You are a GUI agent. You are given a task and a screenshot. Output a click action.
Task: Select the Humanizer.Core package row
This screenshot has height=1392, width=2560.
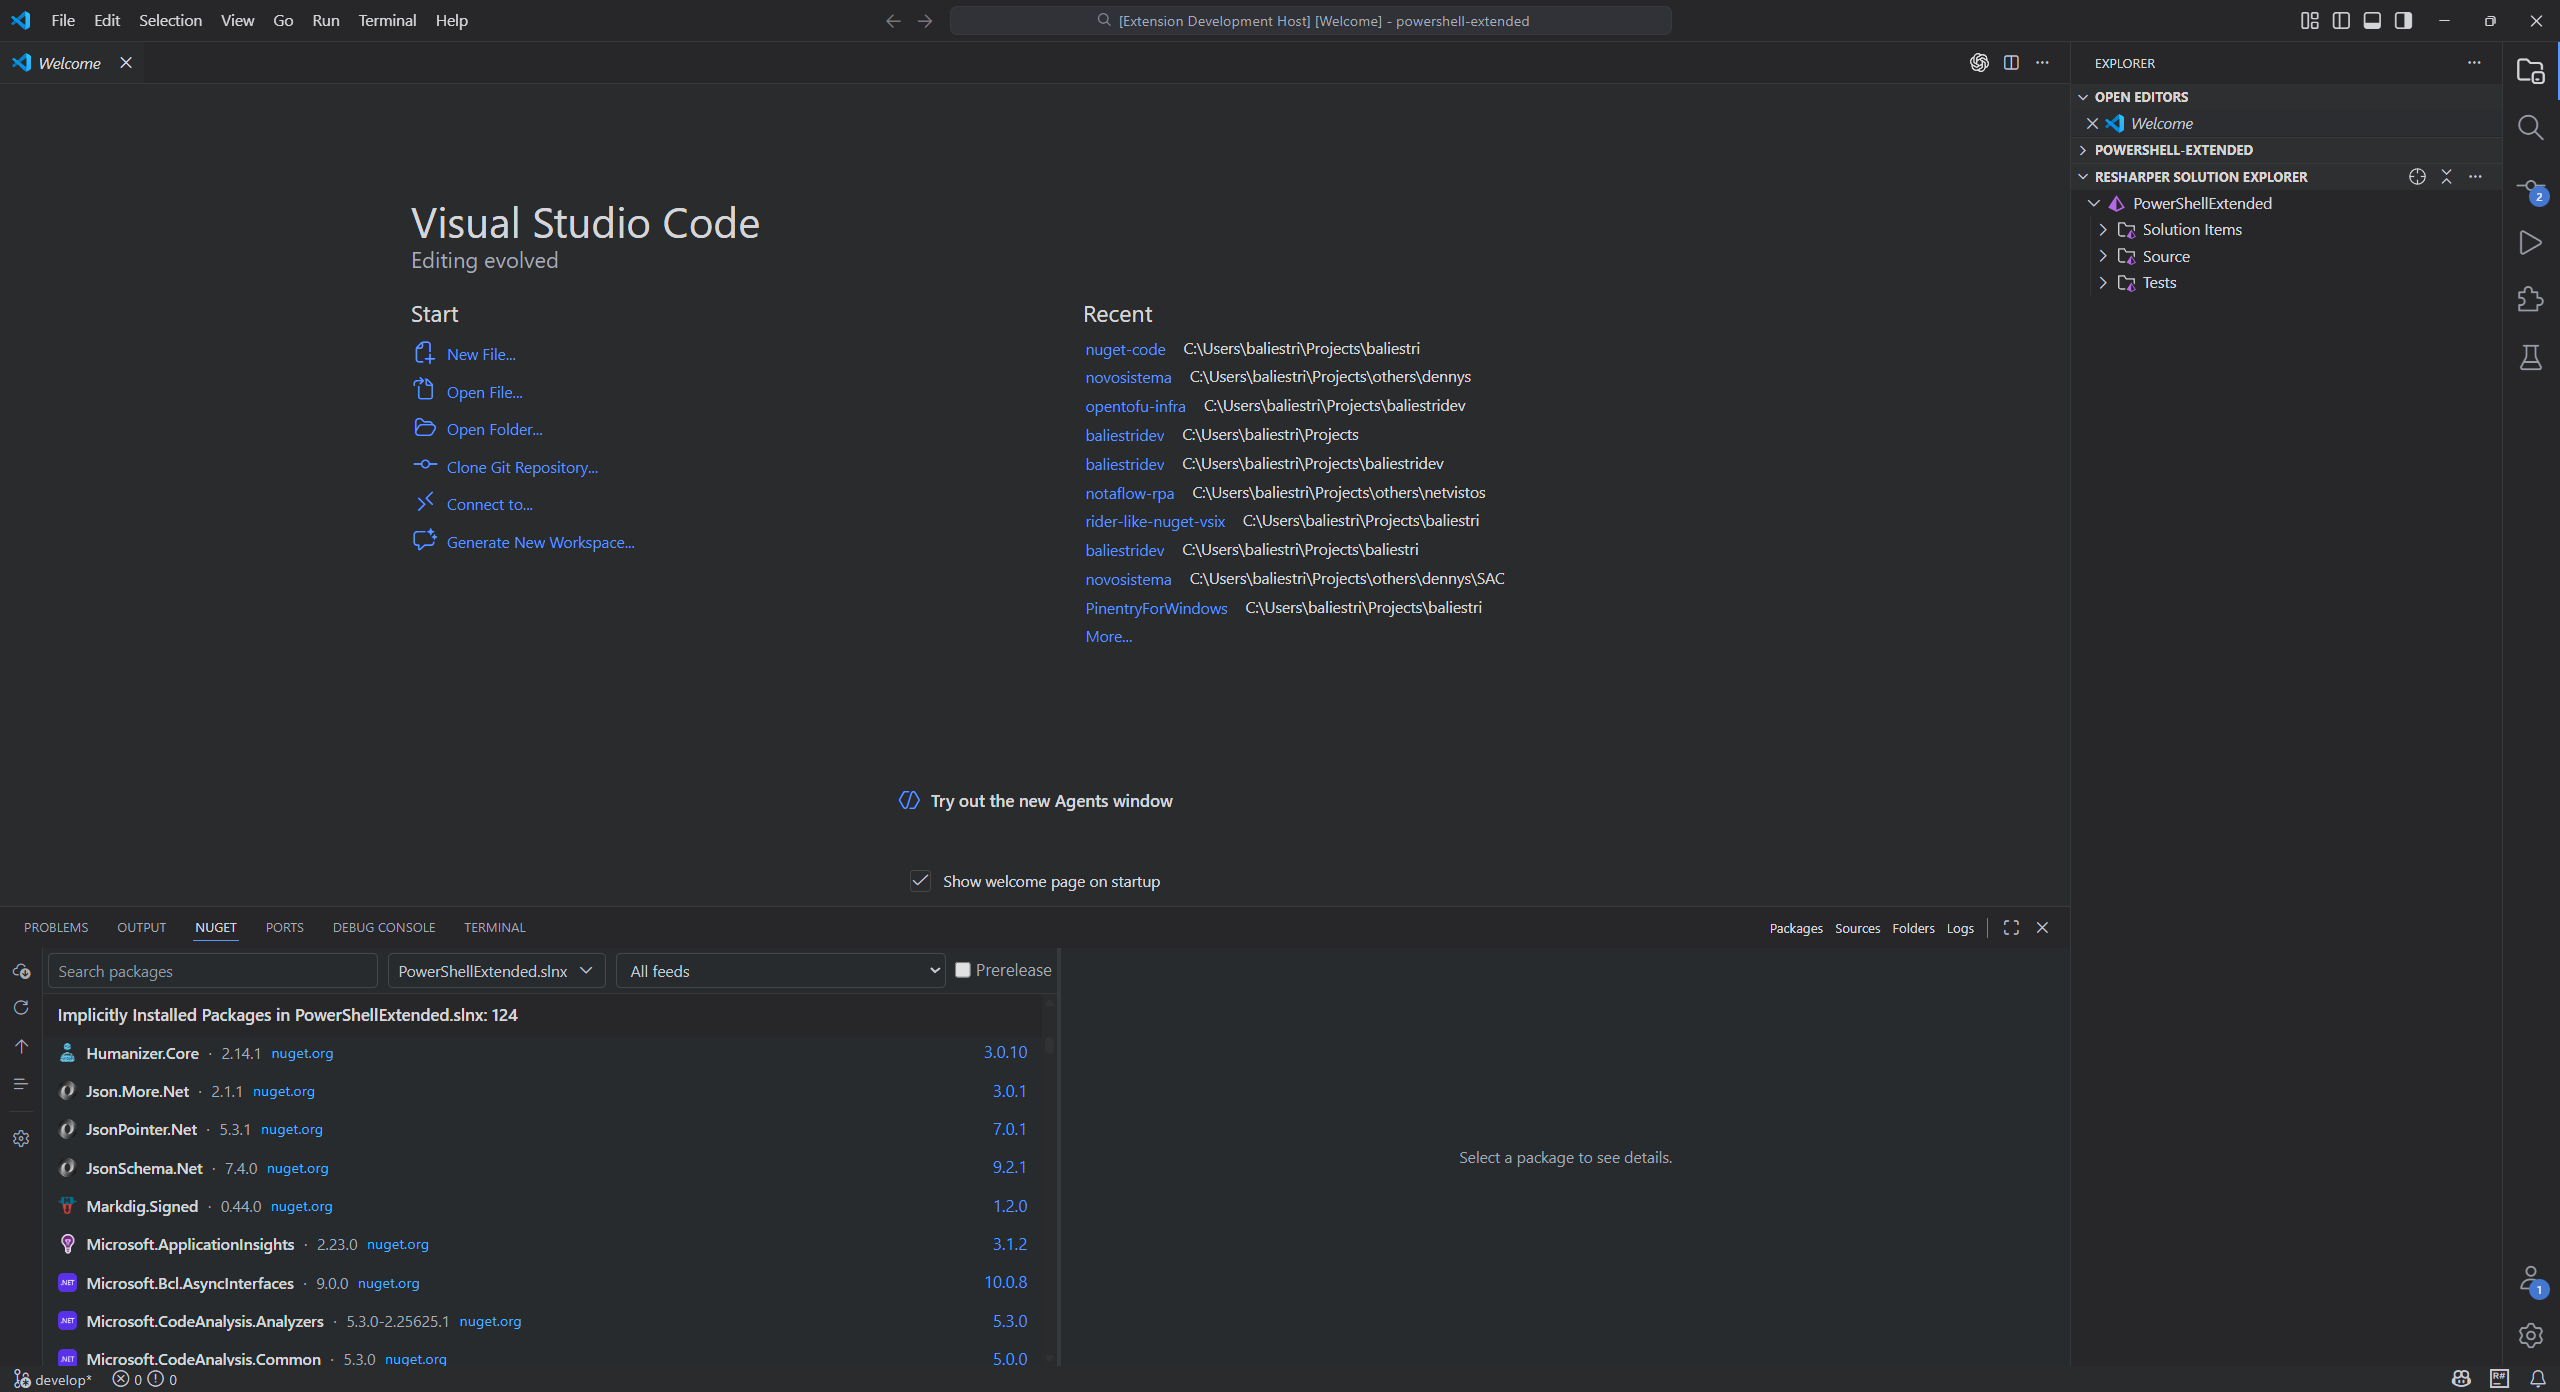543,1053
